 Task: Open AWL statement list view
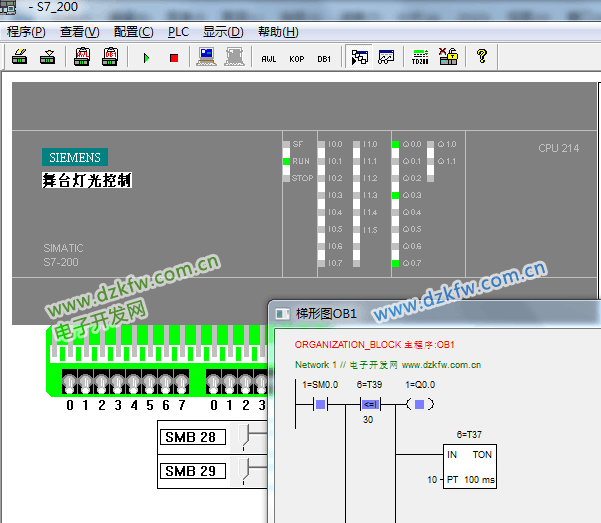(x=268, y=59)
